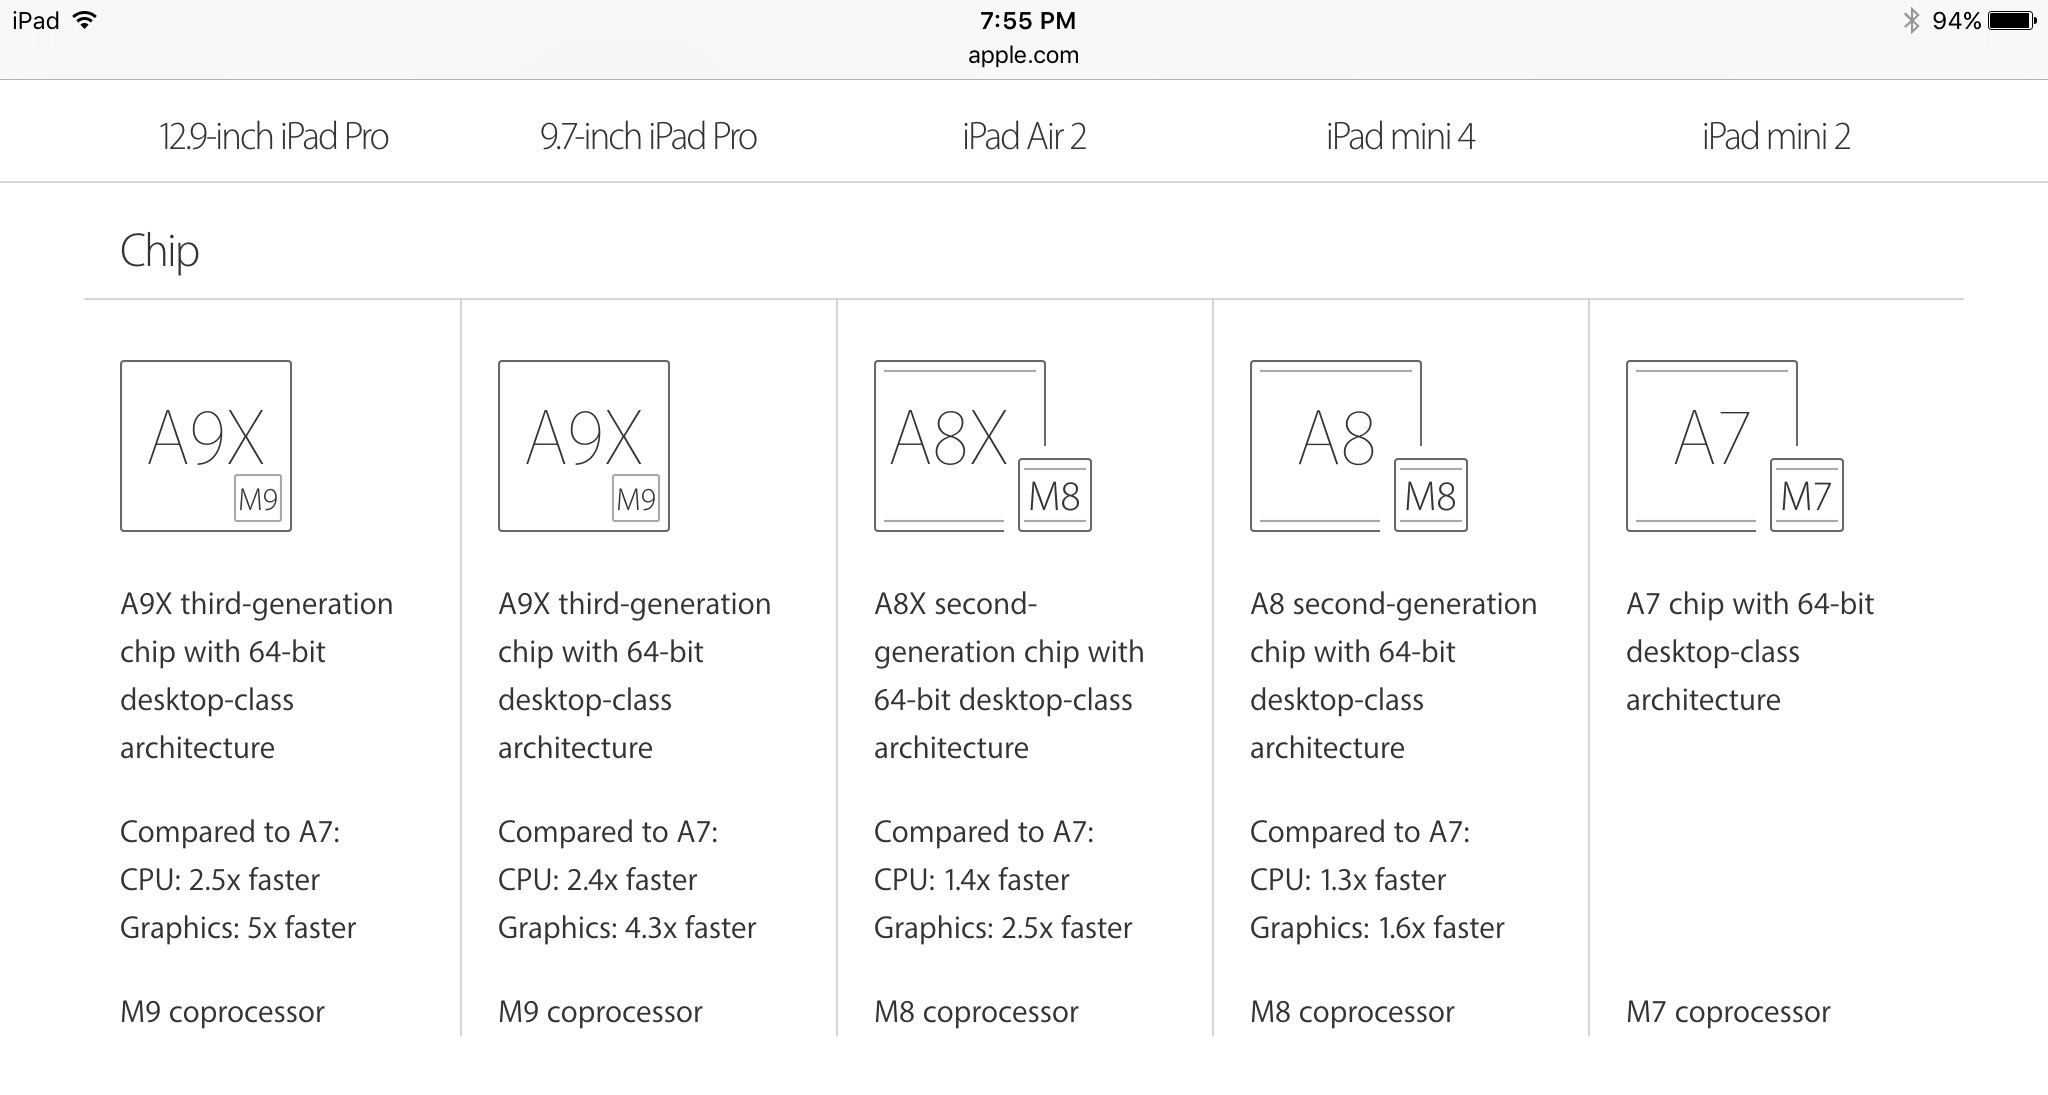Viewport: 2048px width, 1095px height.
Task: Click the M8 badge beside the A8X chip
Action: [1055, 495]
